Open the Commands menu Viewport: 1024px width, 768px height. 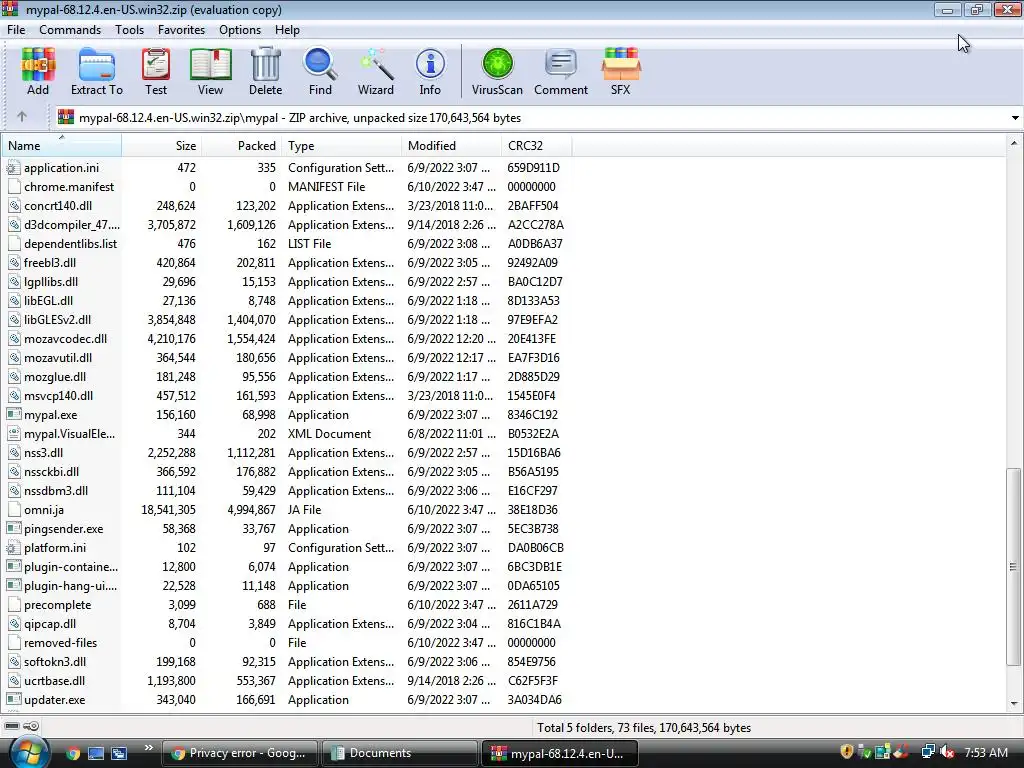tap(70, 30)
